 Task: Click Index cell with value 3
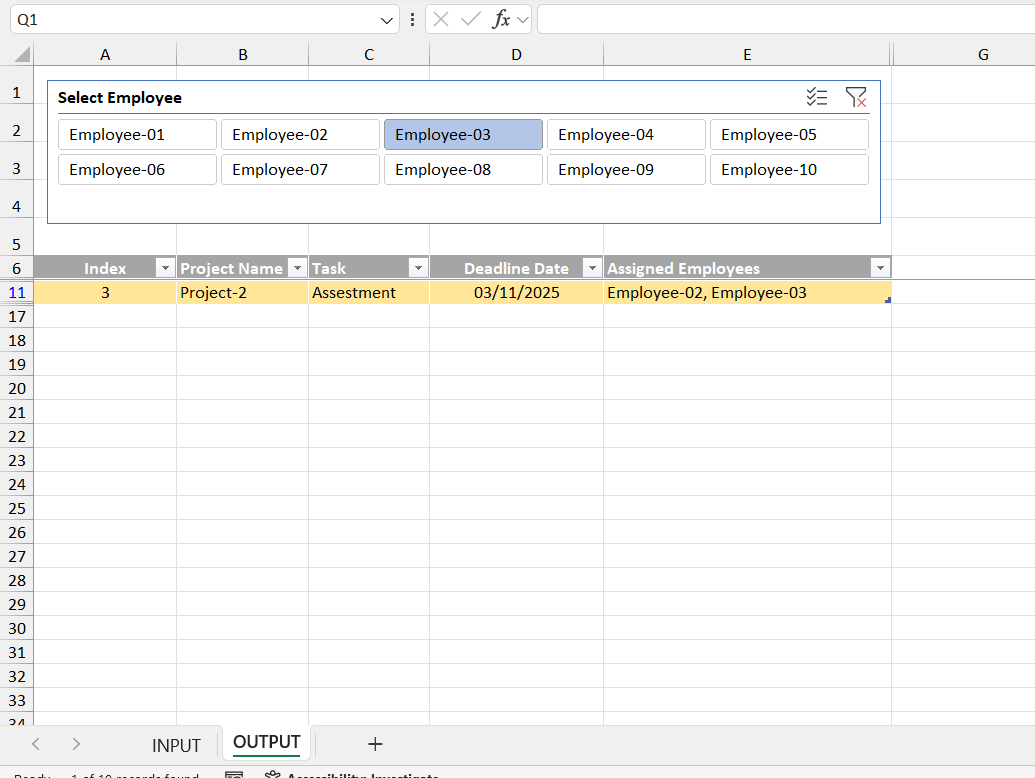(x=105, y=292)
